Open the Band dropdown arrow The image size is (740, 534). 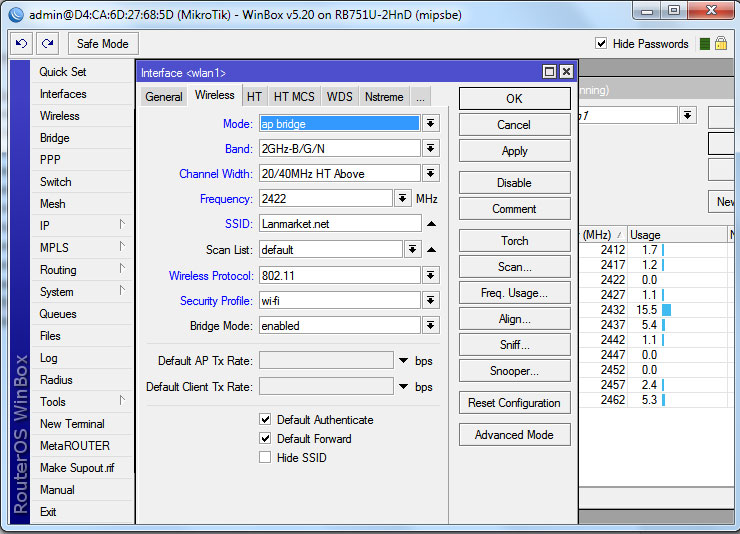tap(431, 148)
